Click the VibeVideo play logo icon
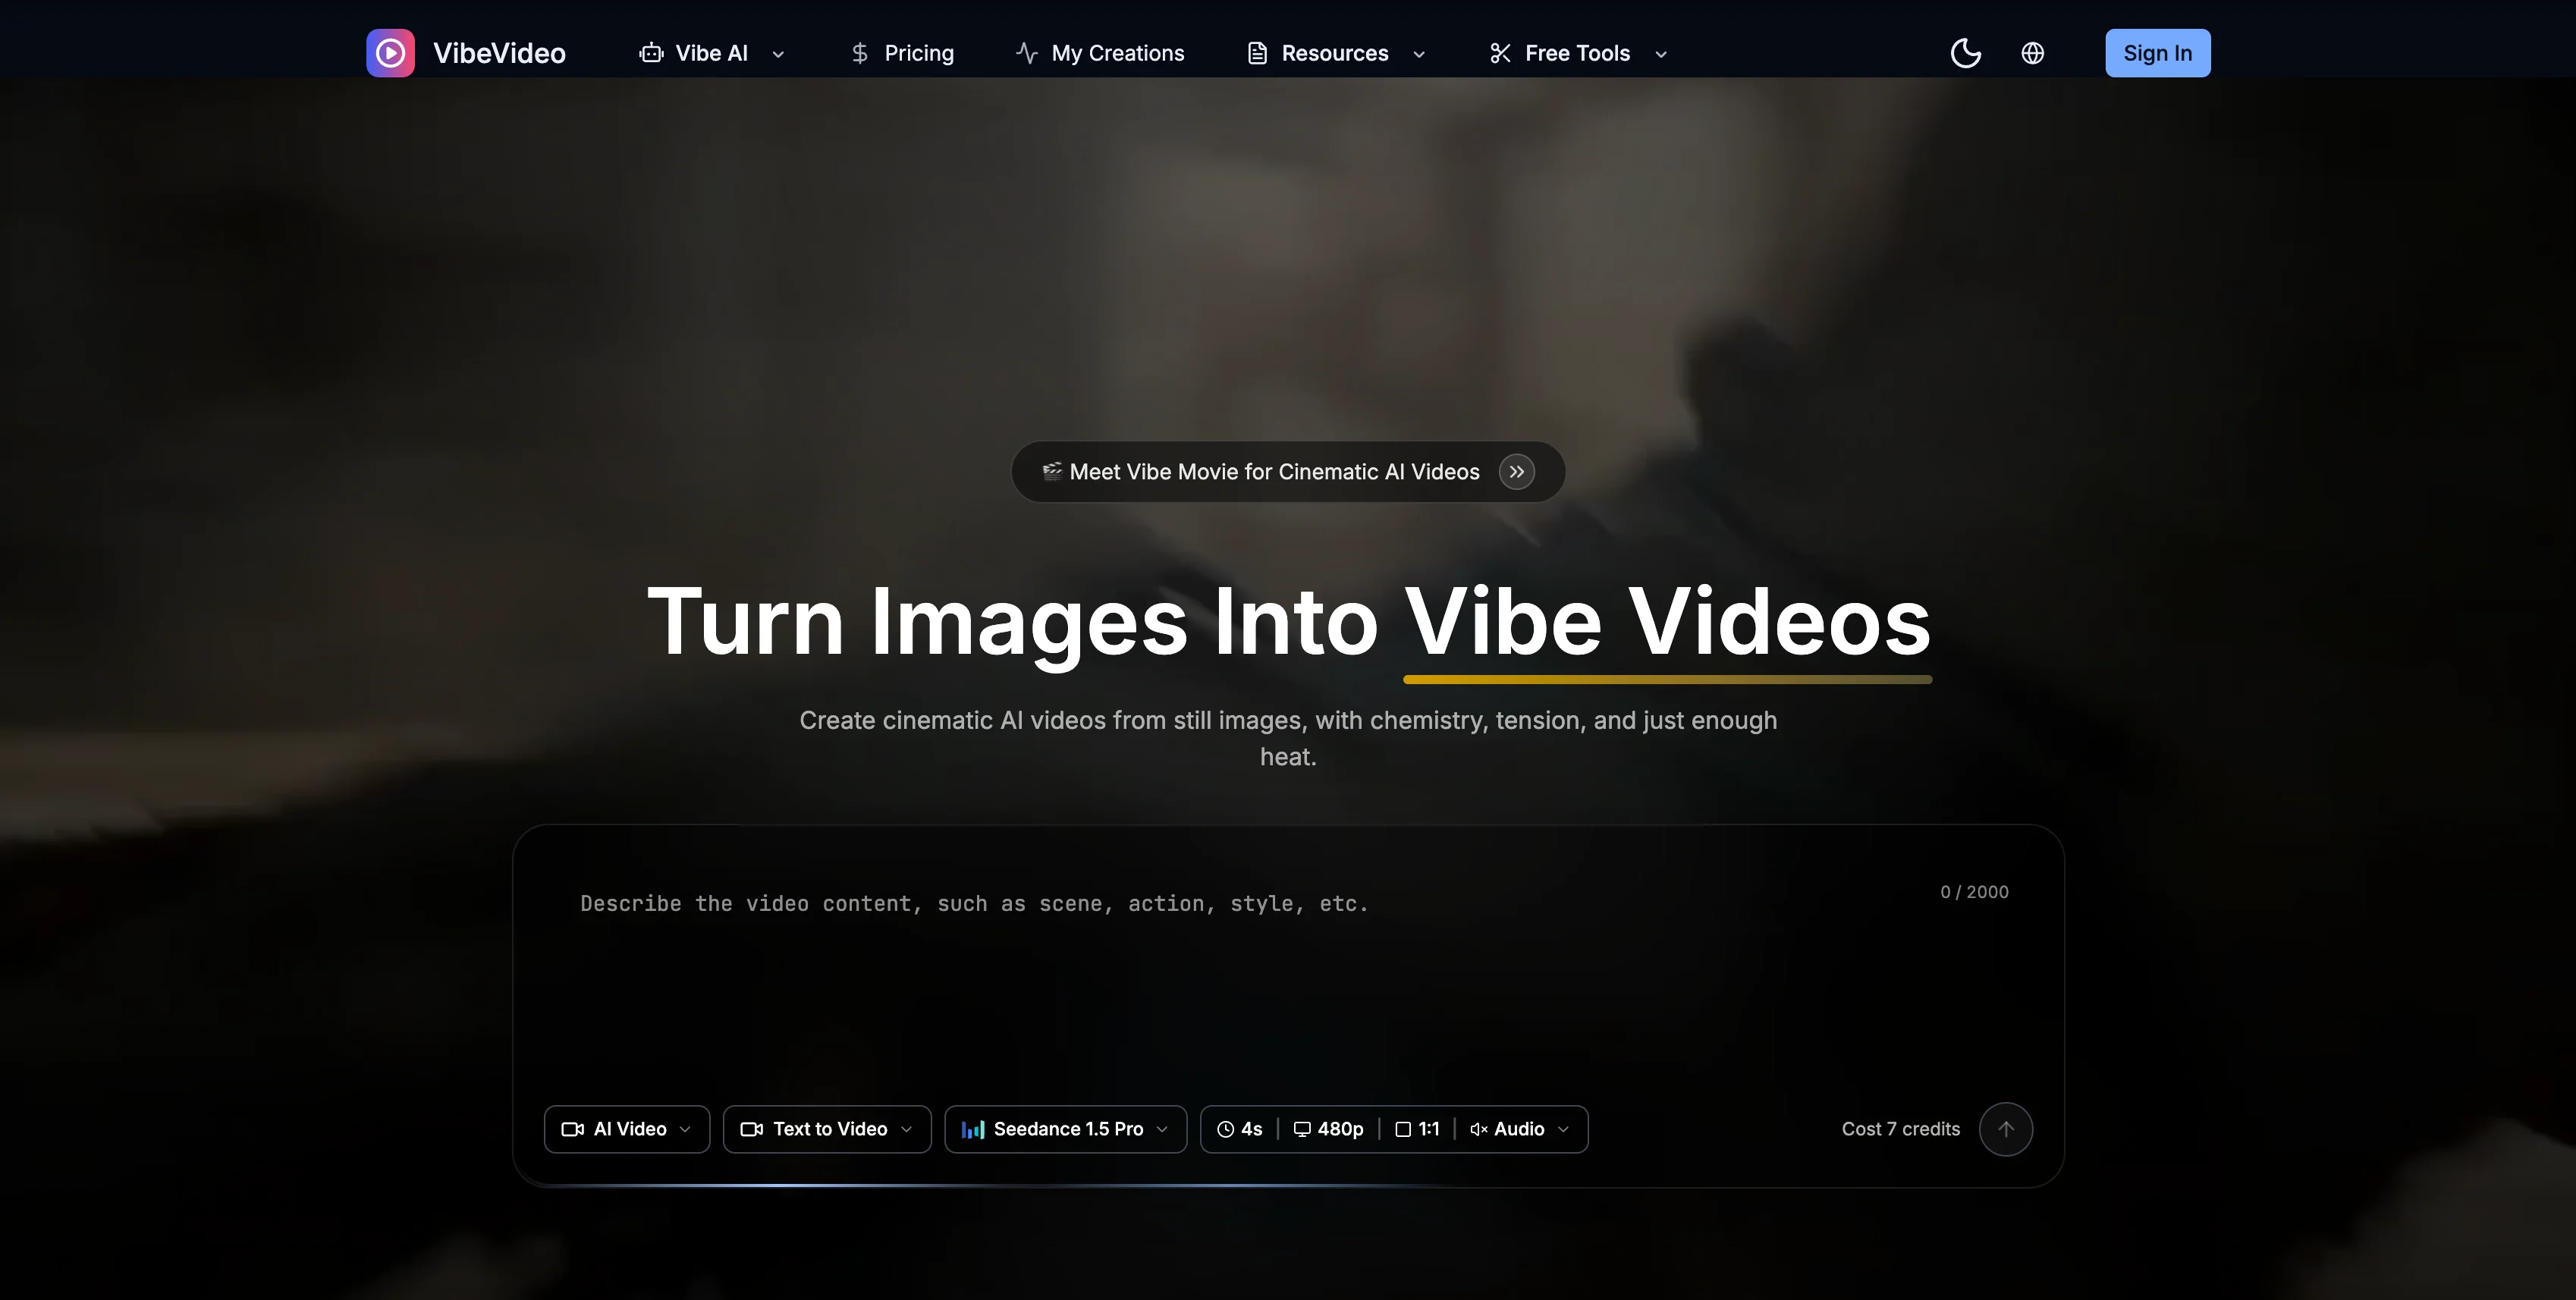The width and height of the screenshot is (2576, 1300). pos(390,53)
